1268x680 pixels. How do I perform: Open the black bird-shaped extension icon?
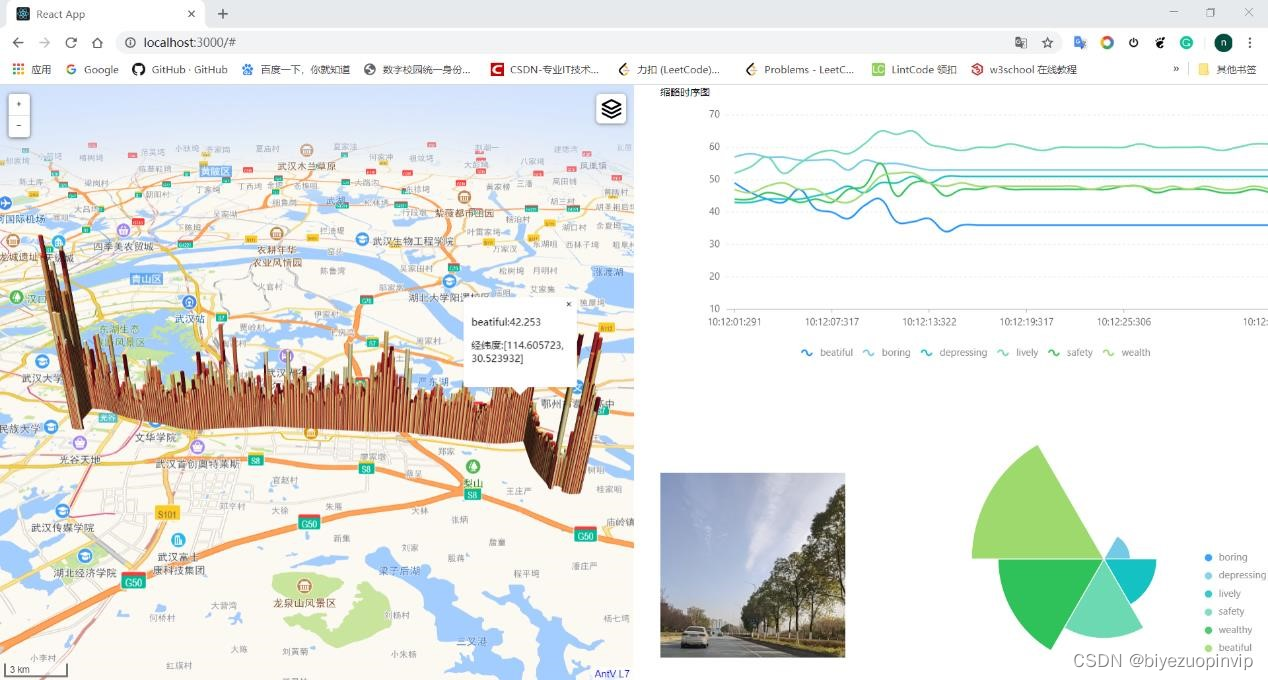[x=1160, y=43]
